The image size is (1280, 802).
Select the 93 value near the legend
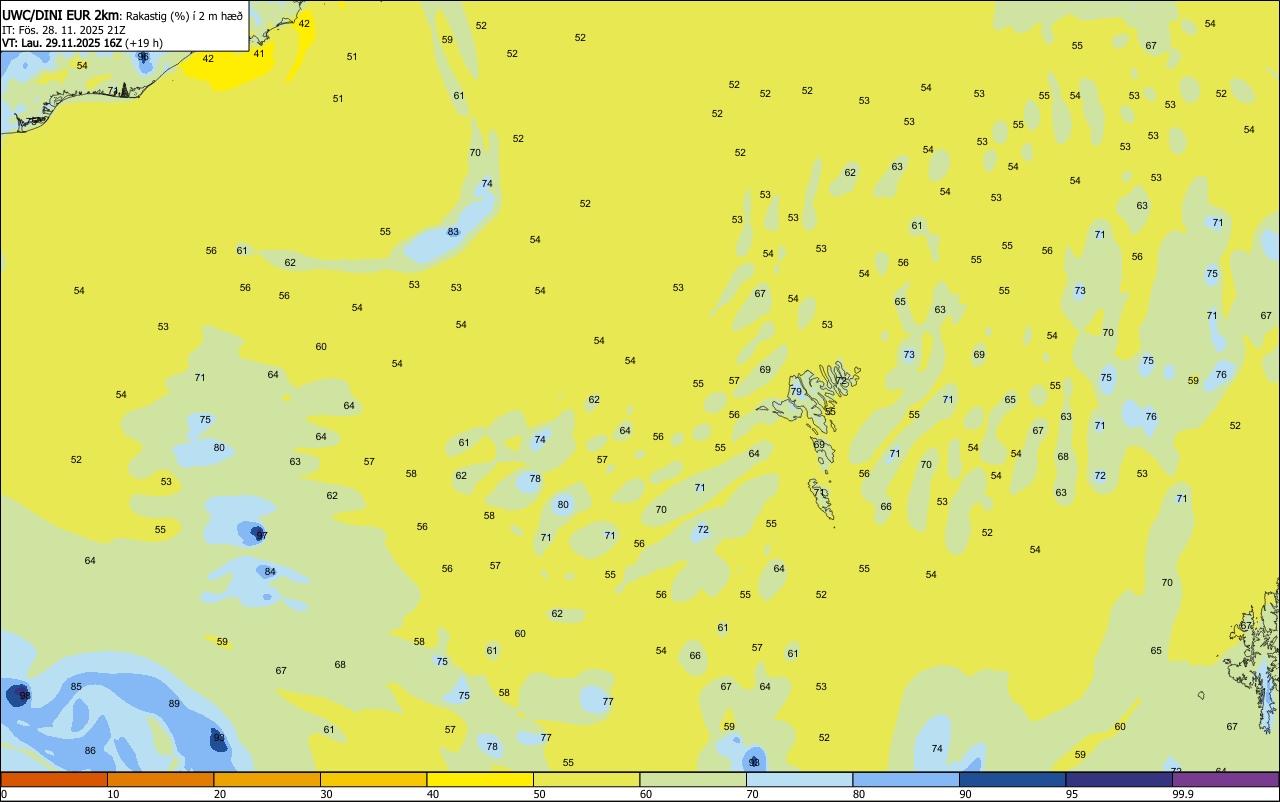(754, 763)
